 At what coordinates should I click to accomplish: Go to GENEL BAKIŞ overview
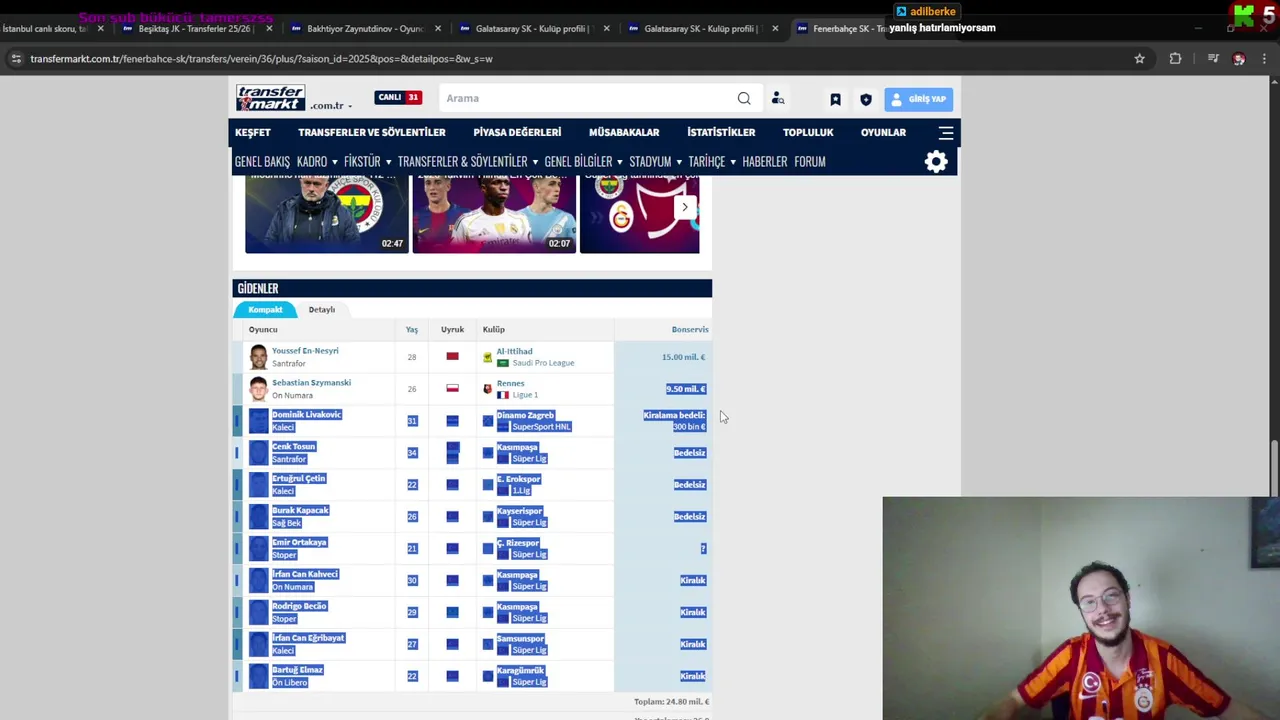point(262,162)
